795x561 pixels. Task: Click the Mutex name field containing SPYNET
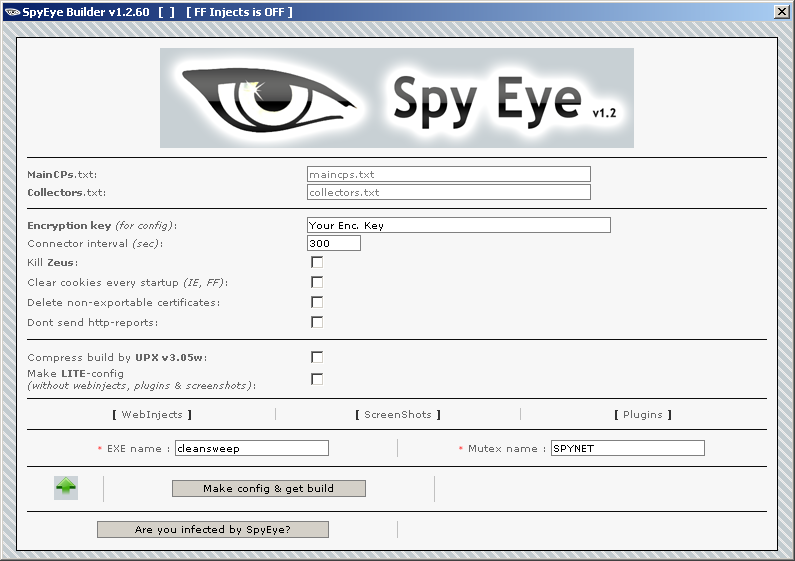coord(628,448)
